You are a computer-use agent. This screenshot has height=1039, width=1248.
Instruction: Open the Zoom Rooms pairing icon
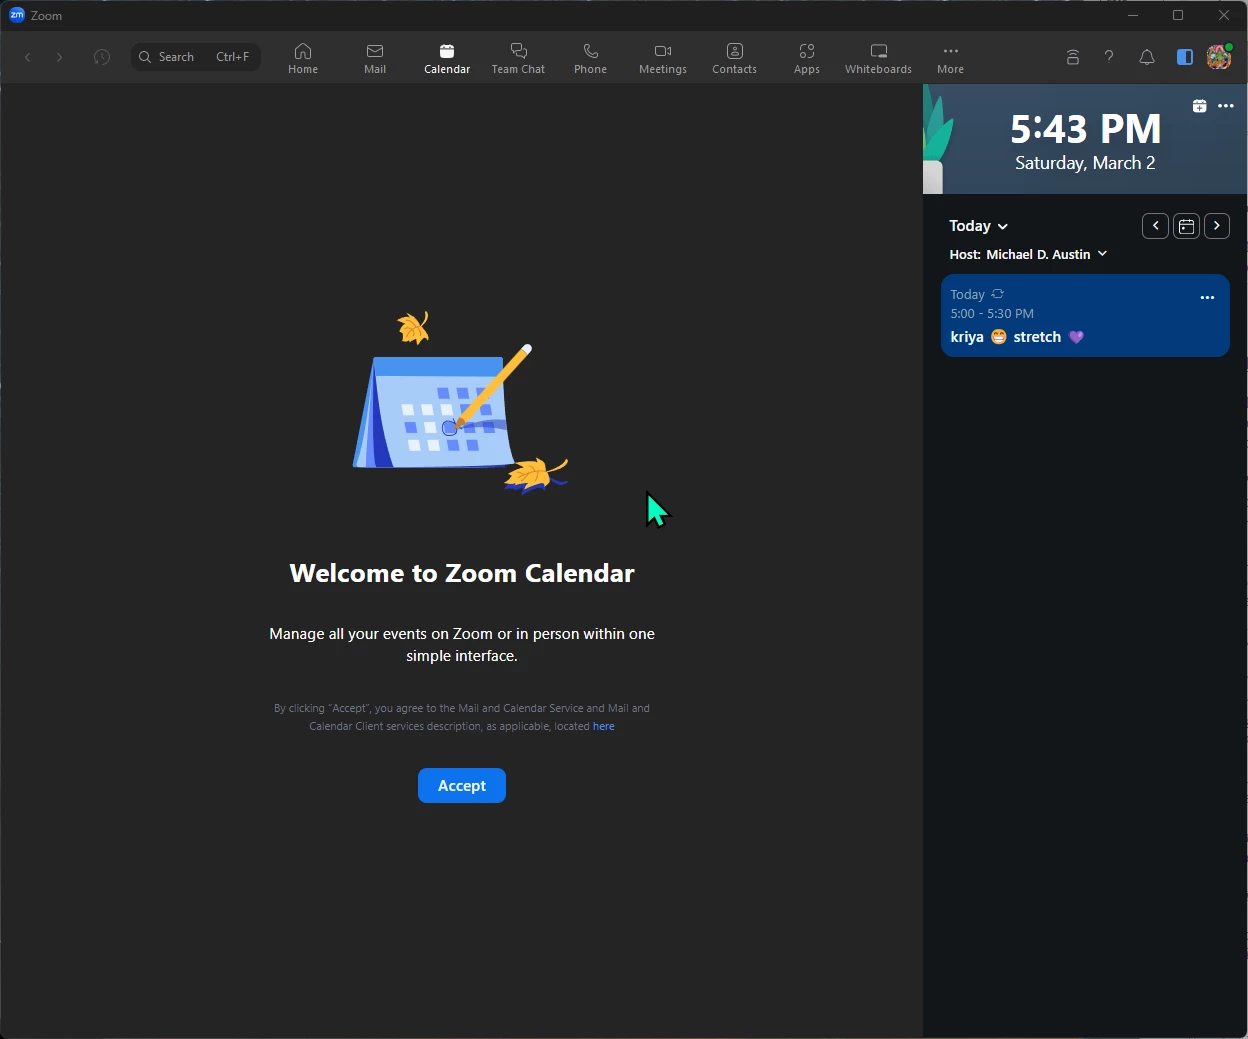point(1073,57)
